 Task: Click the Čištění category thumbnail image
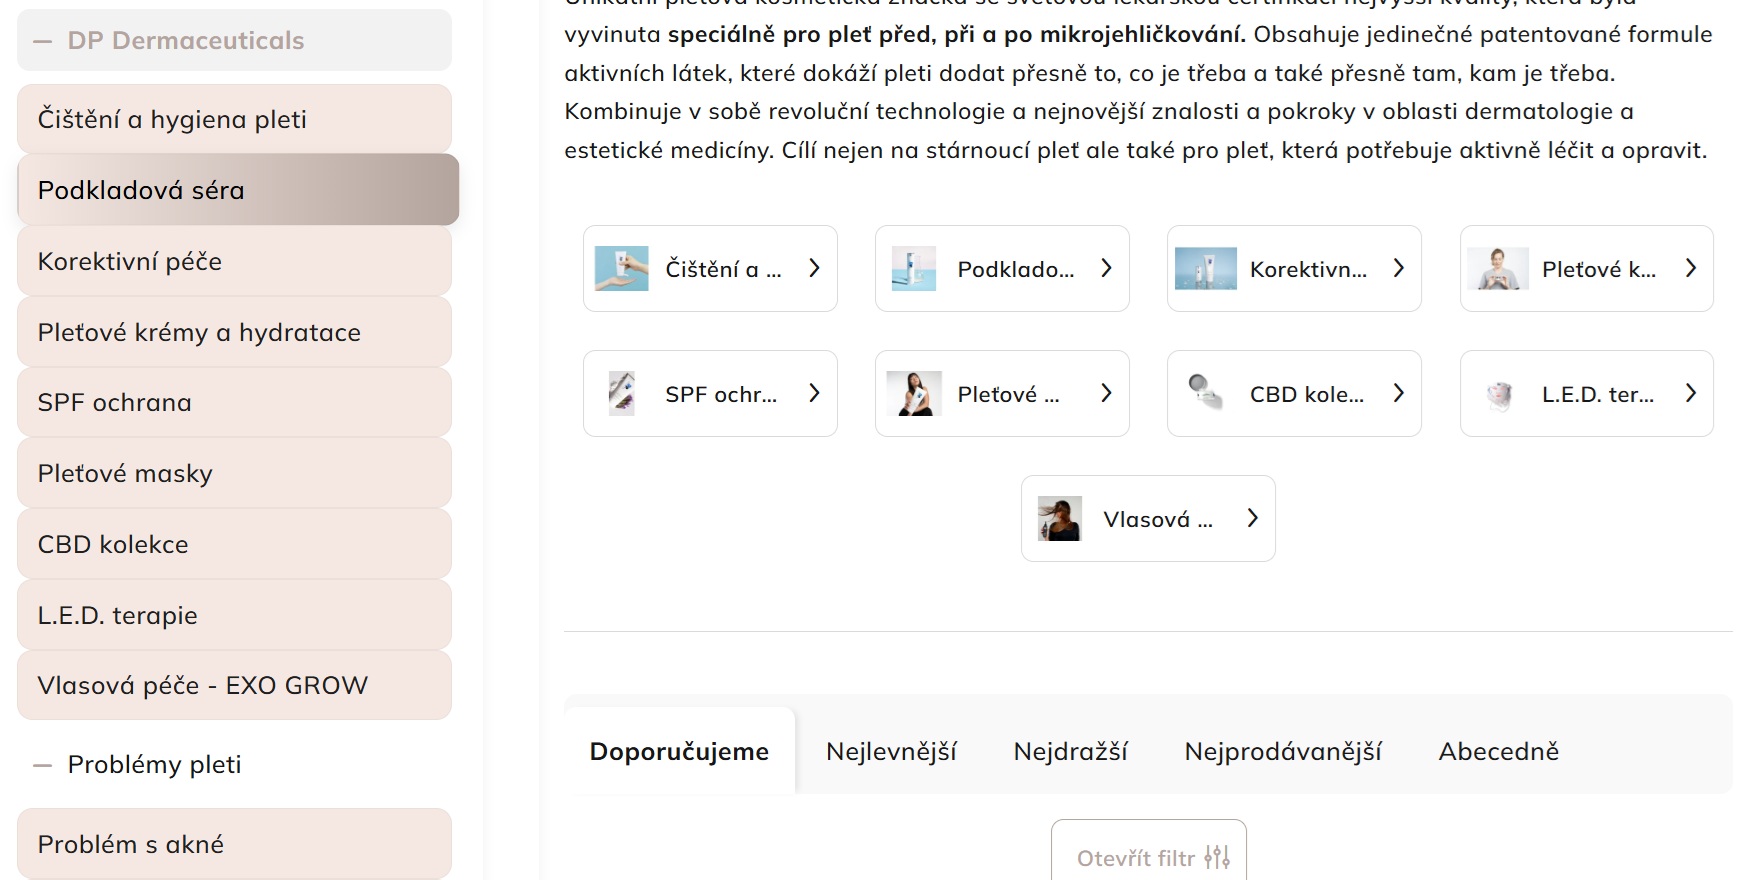tap(621, 269)
